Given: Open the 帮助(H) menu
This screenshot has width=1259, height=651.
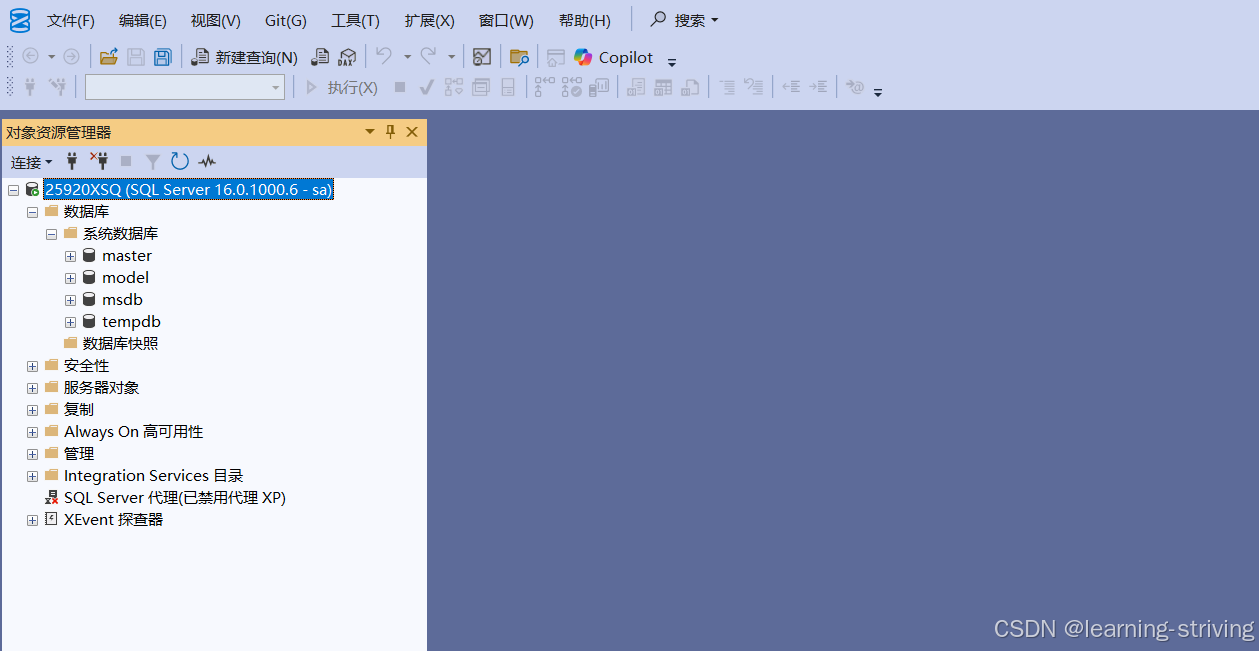Looking at the screenshot, I should point(585,20).
